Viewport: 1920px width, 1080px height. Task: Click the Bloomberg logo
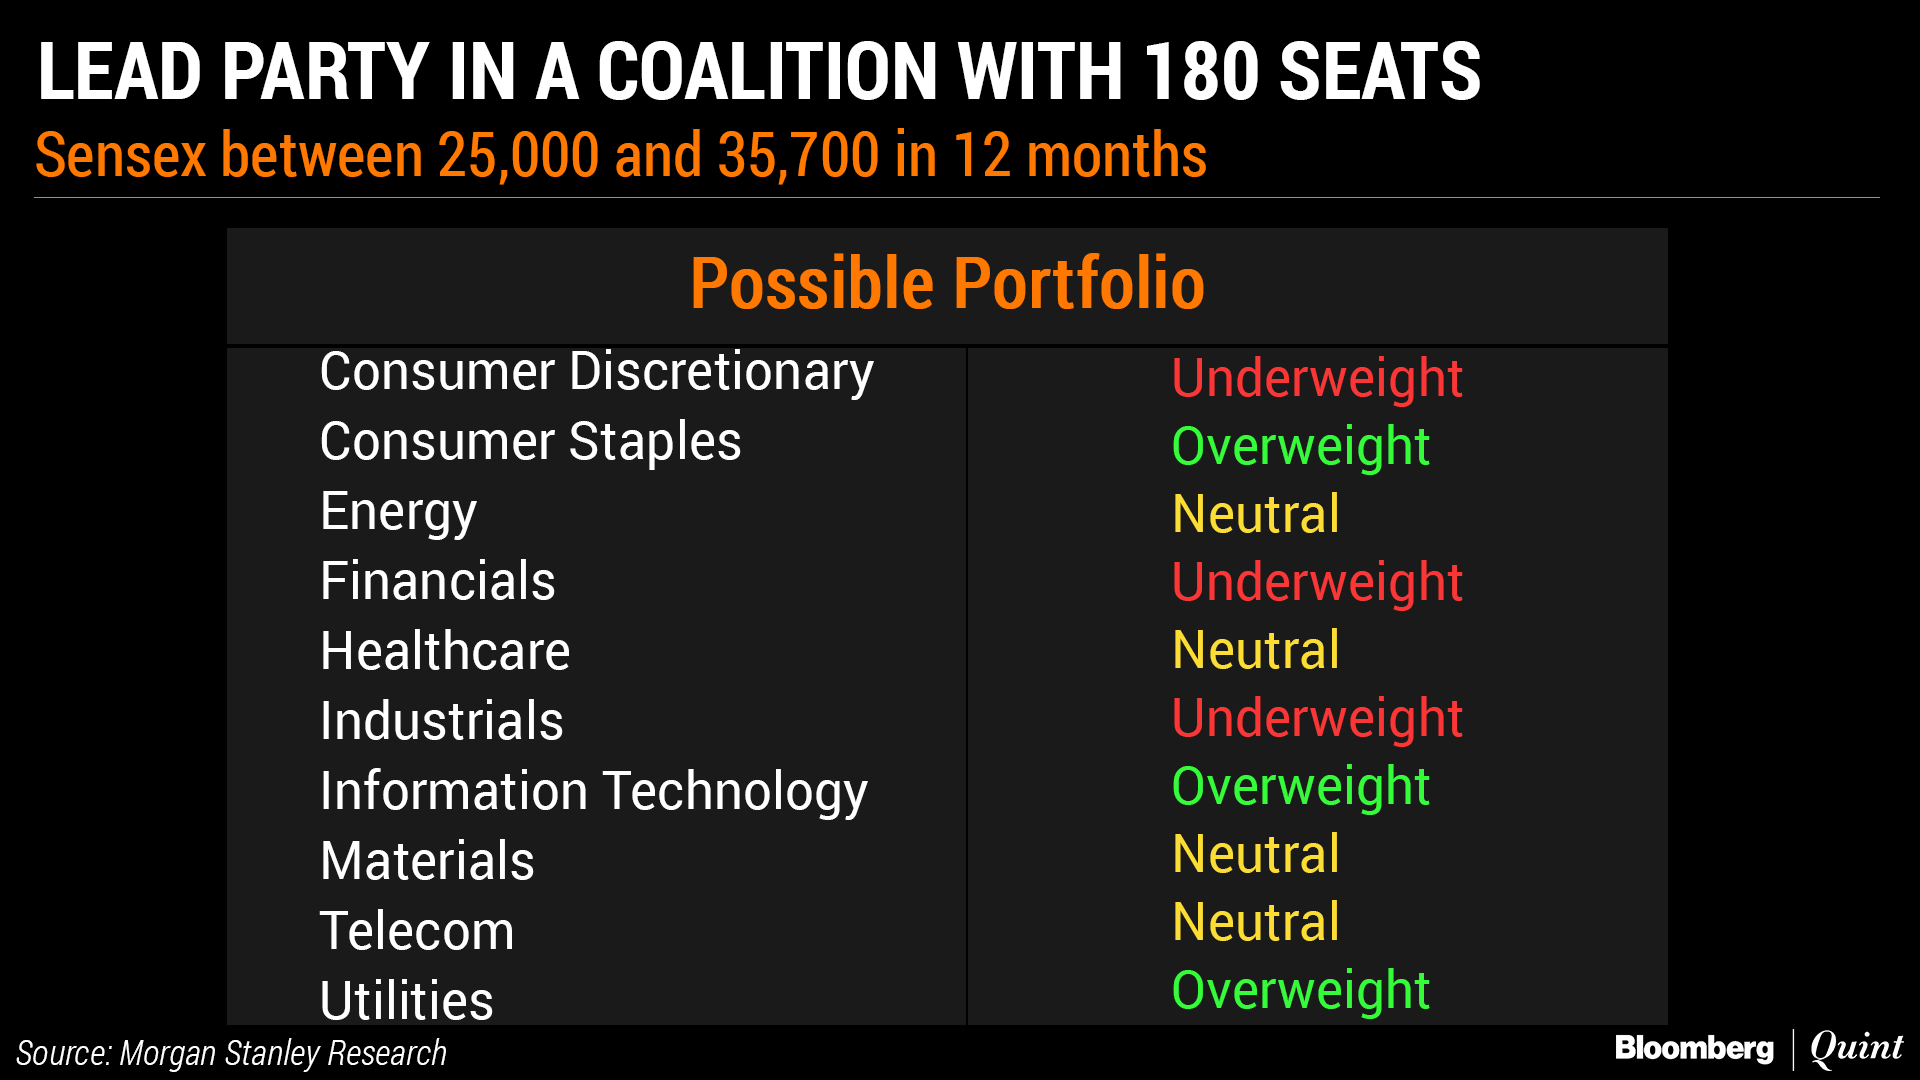pos(1693,1048)
